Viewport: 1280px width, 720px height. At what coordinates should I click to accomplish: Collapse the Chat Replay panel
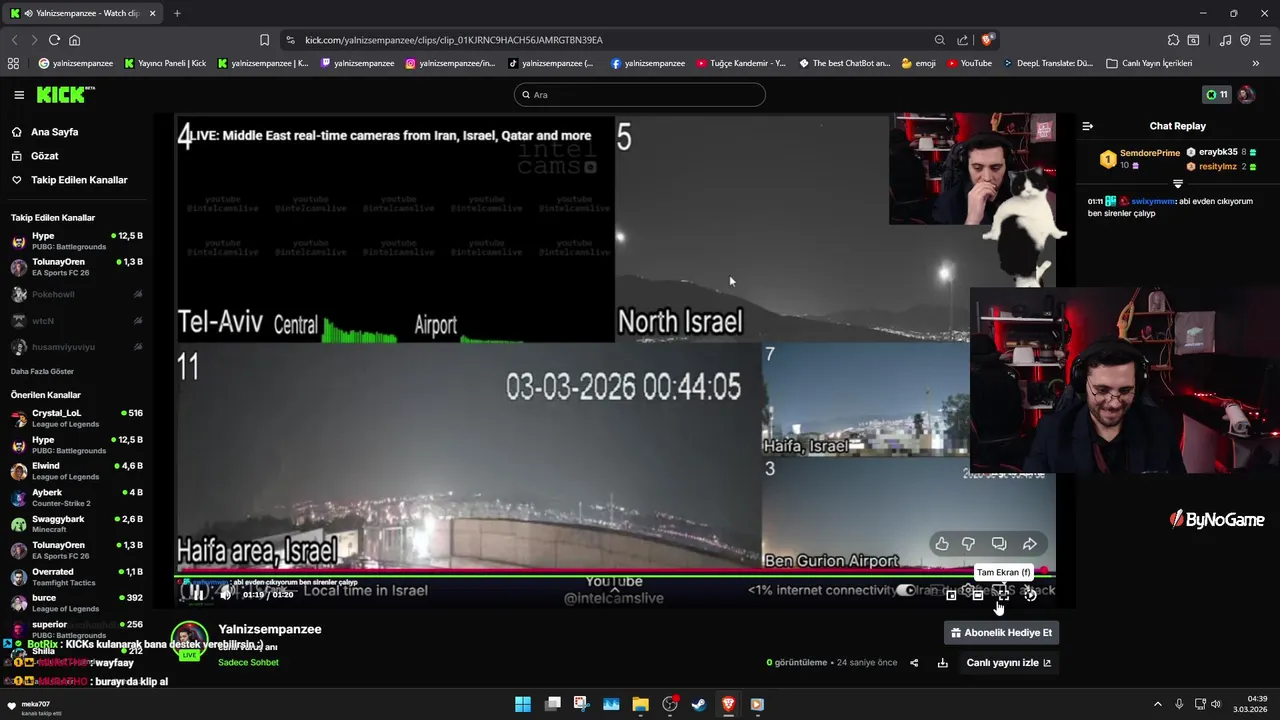(x=1088, y=126)
